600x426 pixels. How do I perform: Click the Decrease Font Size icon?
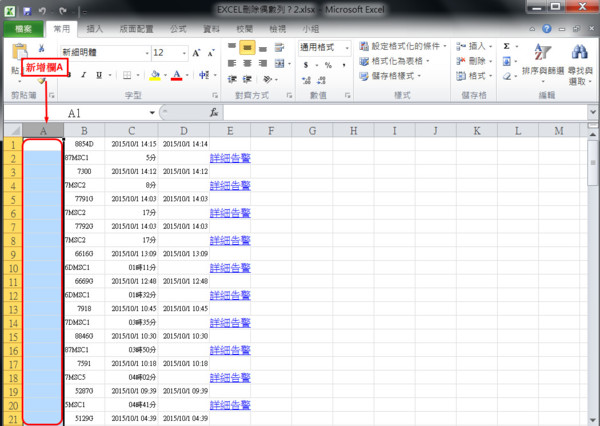(211, 53)
